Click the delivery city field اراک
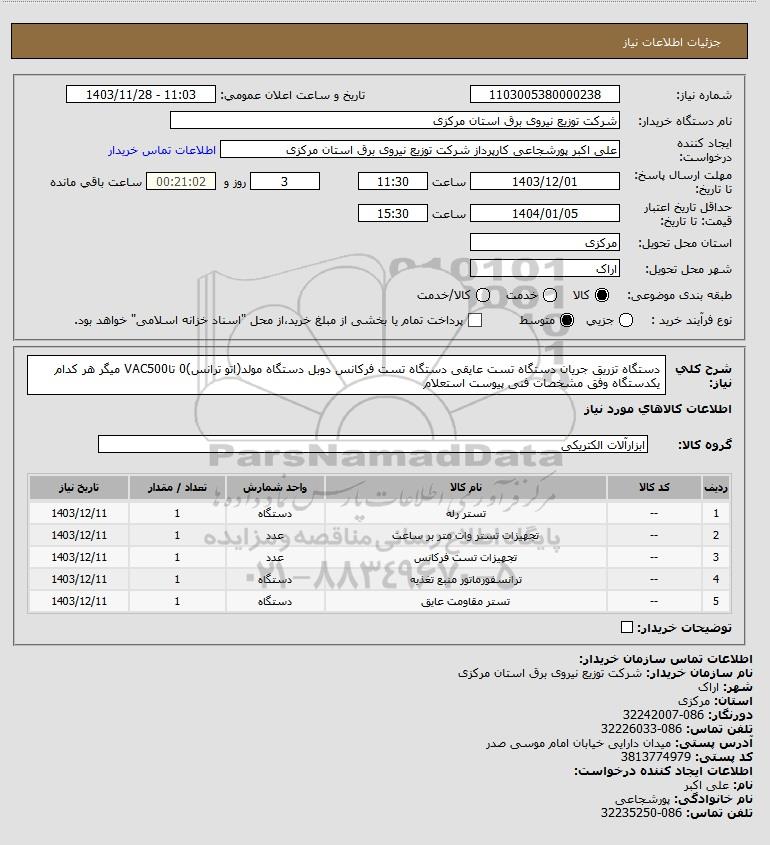 tap(545, 268)
